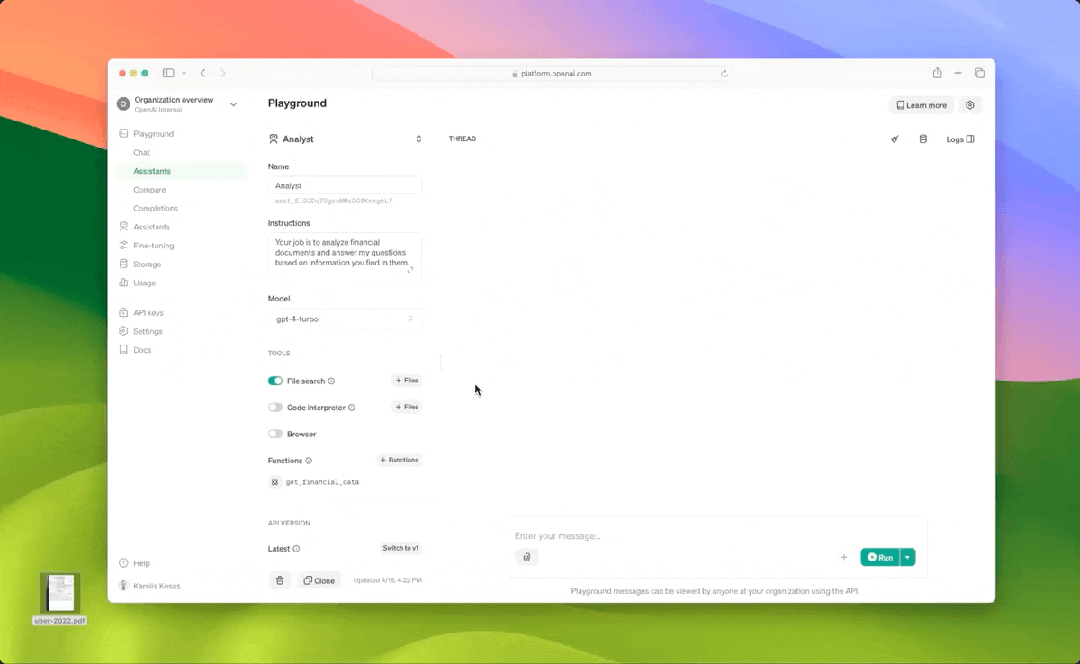Select Compare in the sidebar
Screen dimensions: 1080x664
click(x=149, y=190)
